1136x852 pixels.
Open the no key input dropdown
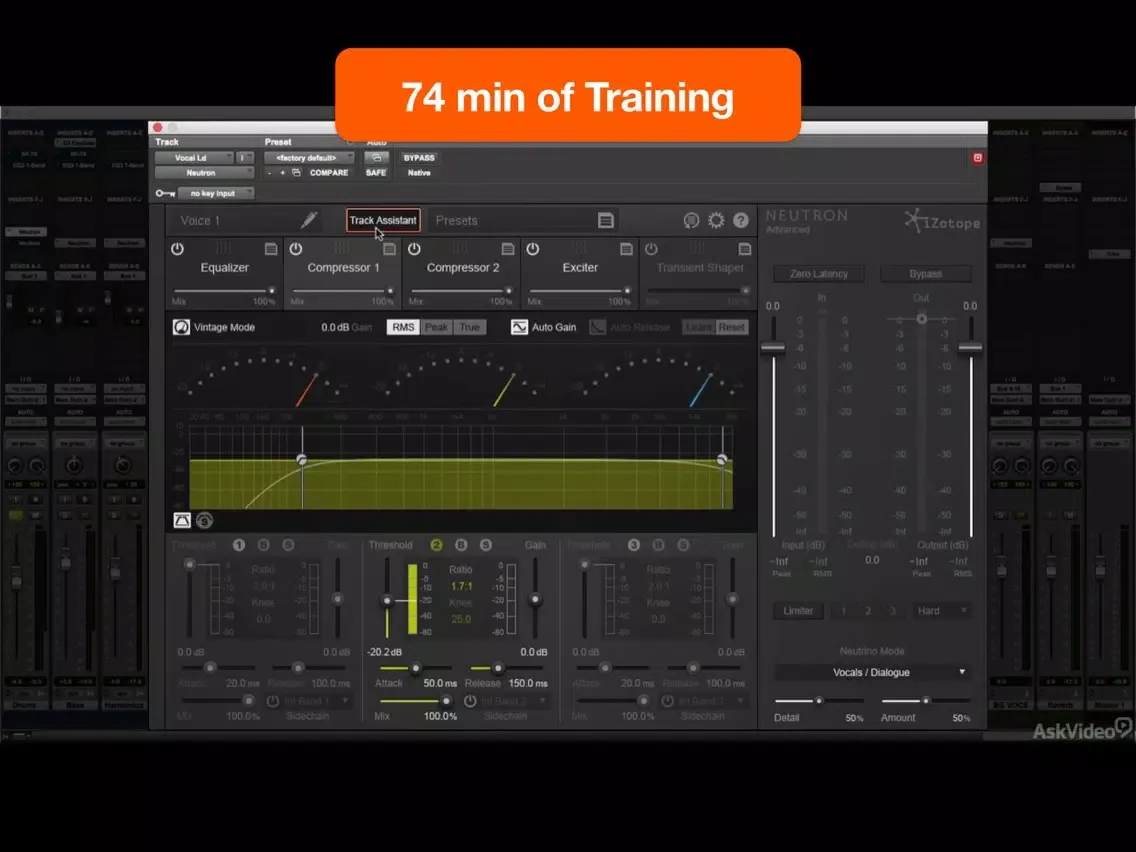click(x=216, y=193)
